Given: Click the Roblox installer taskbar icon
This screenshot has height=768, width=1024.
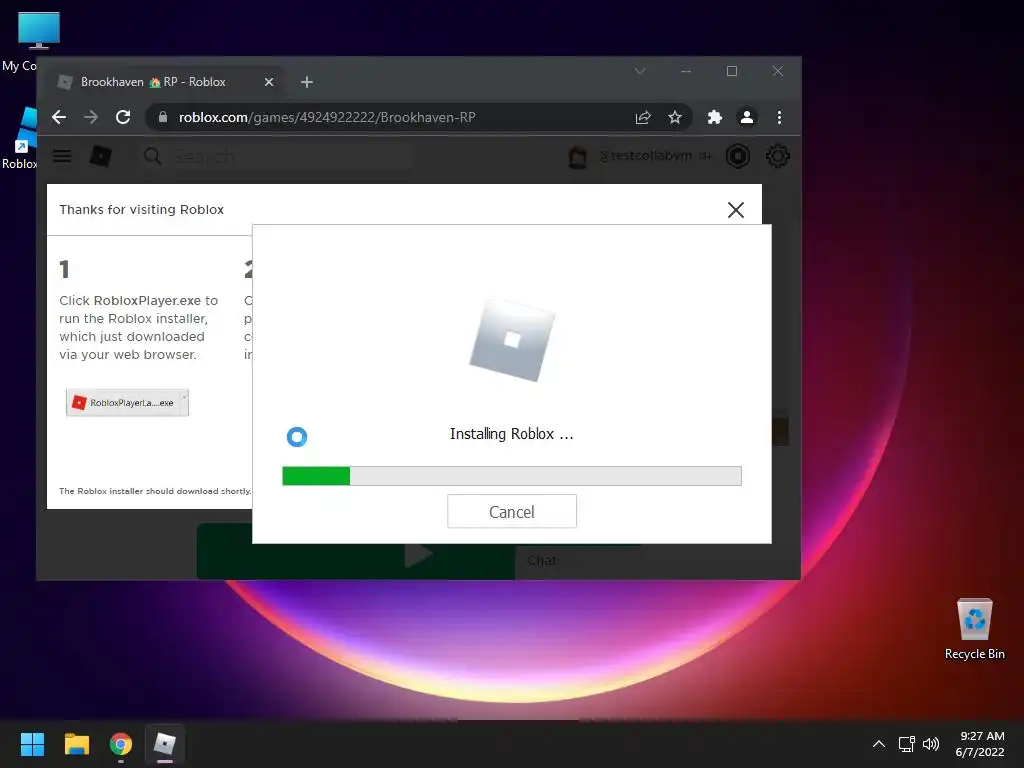Looking at the screenshot, I should click(165, 744).
